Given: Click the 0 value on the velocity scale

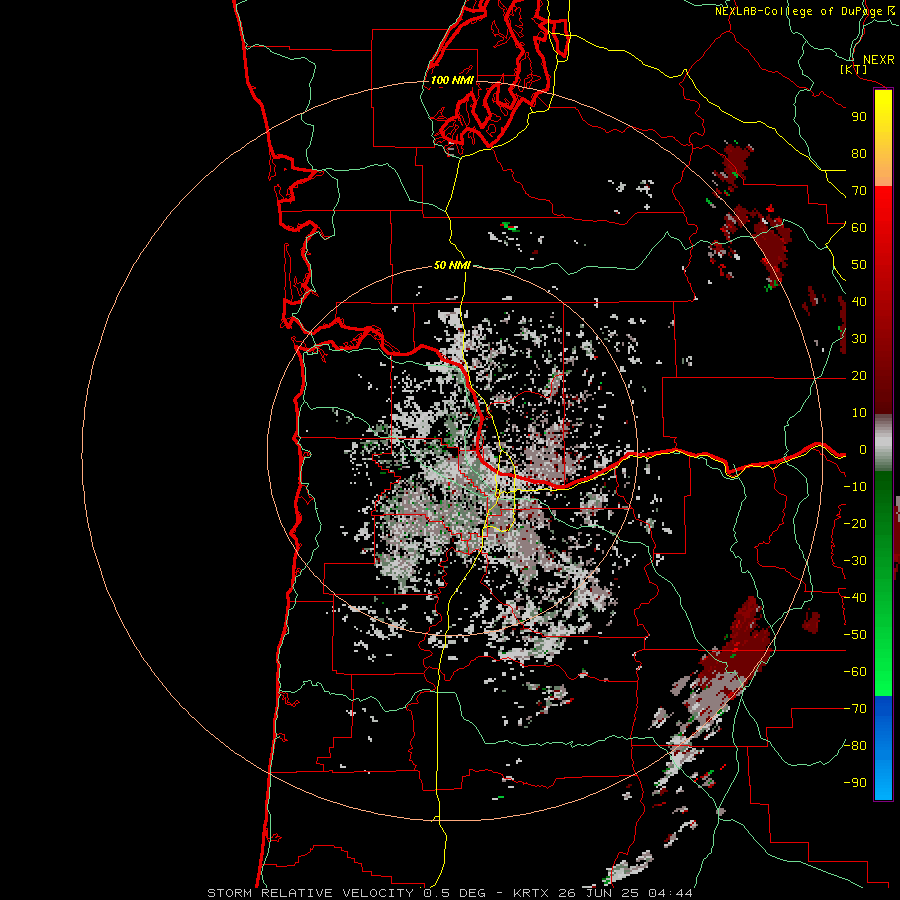Looking at the screenshot, I should (863, 449).
